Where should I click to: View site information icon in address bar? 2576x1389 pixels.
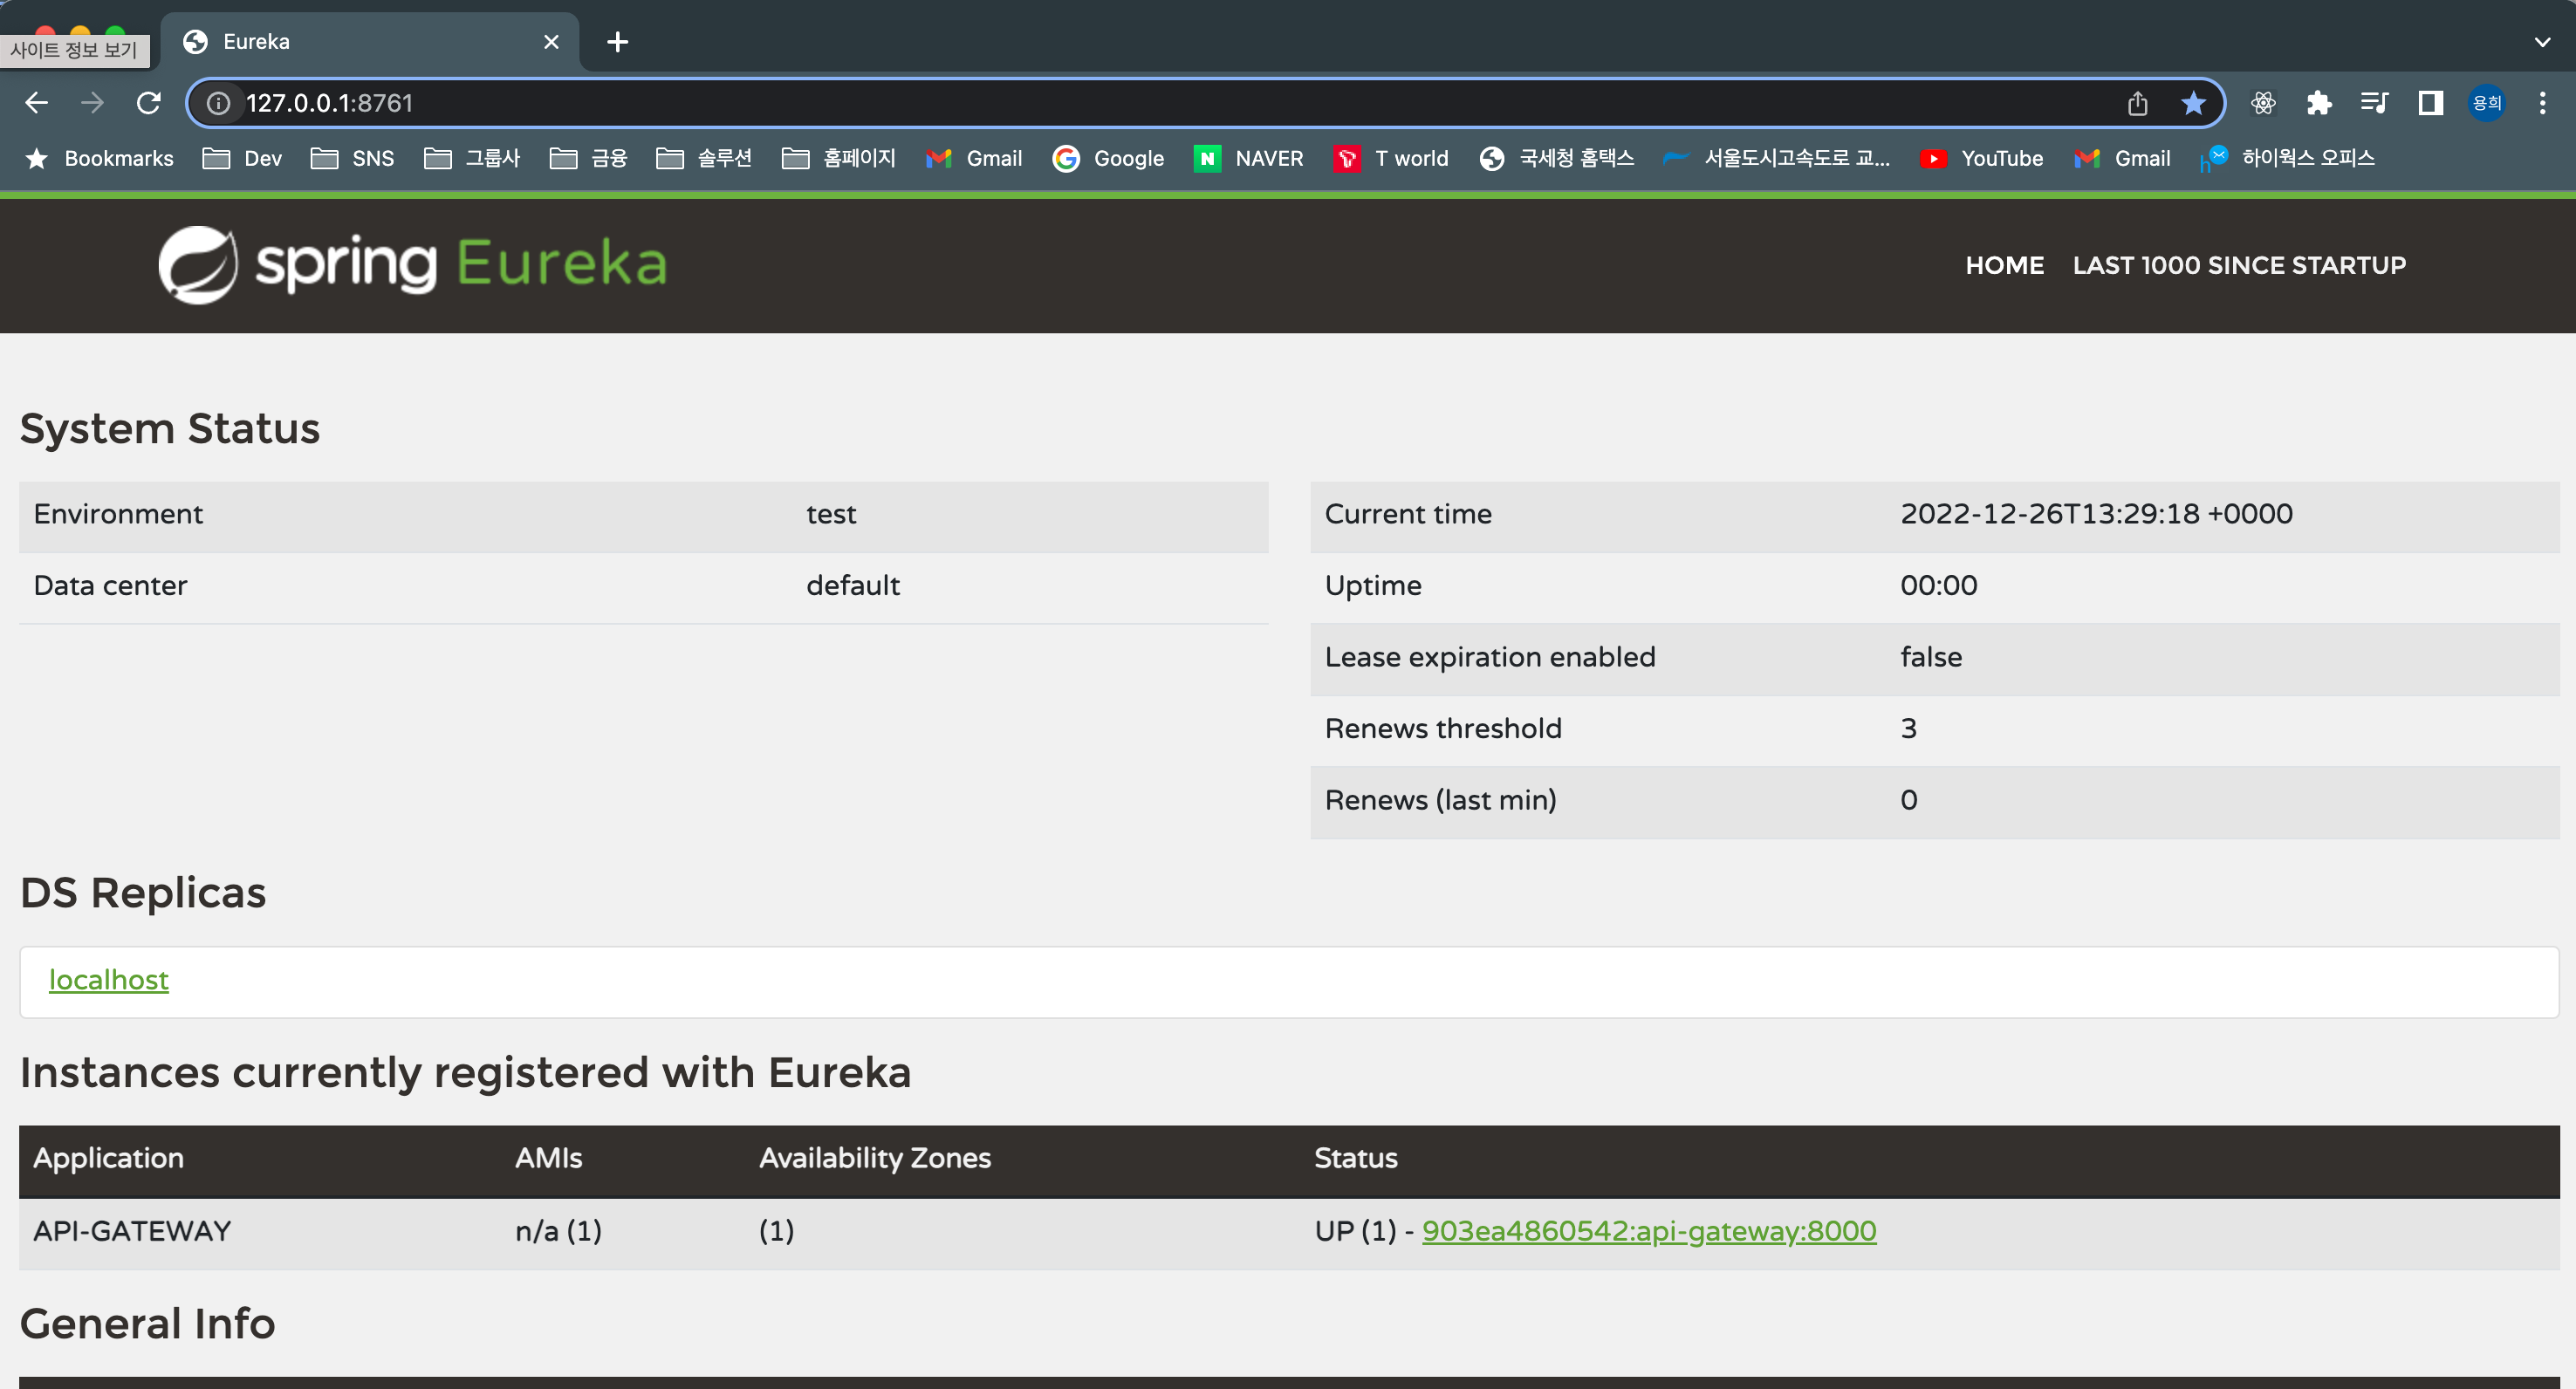click(219, 103)
